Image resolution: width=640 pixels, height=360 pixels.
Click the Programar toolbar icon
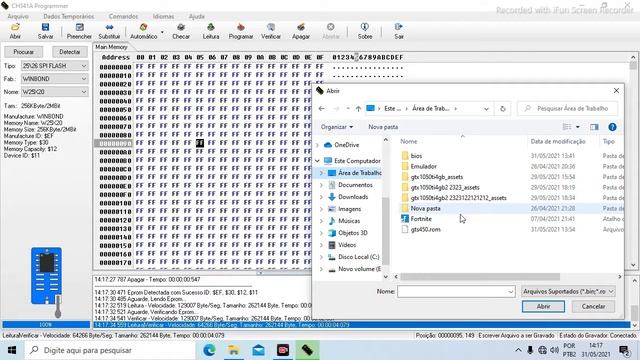tap(241, 31)
